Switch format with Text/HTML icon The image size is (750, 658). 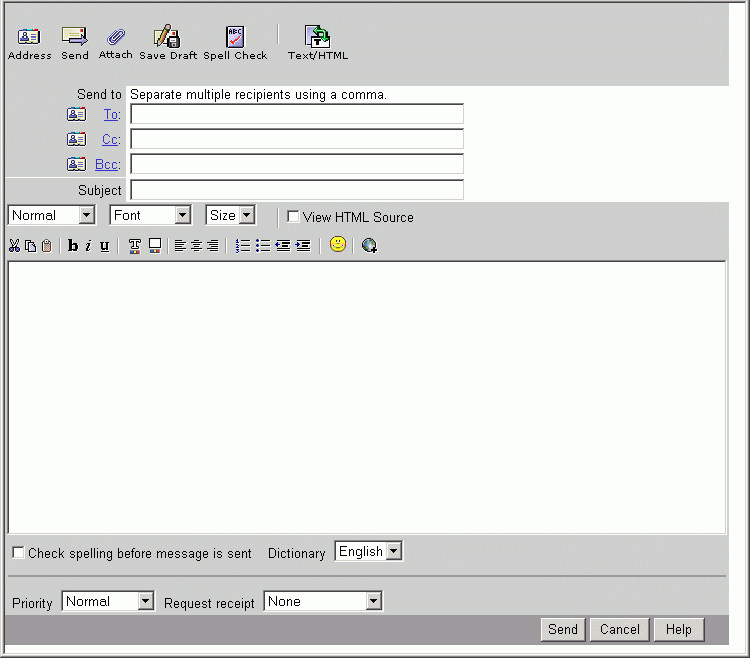coord(317,36)
